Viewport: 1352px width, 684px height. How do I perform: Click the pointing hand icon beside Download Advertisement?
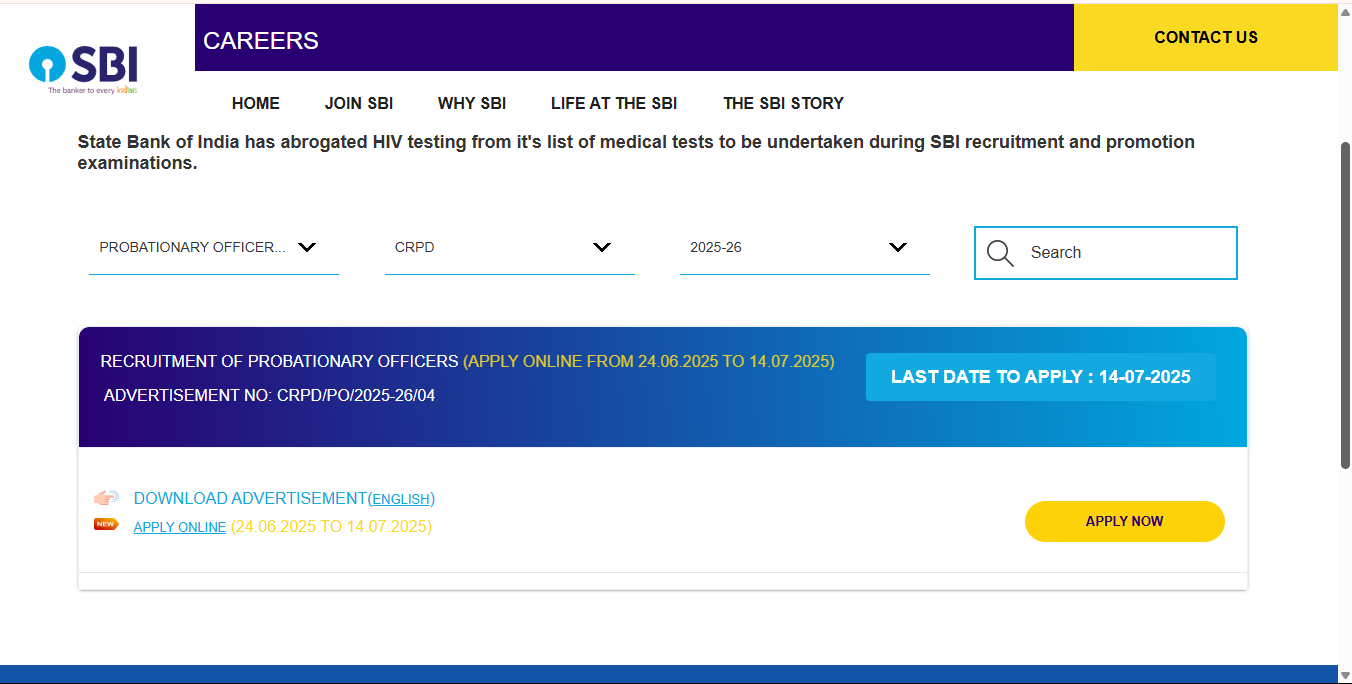pyautogui.click(x=106, y=498)
